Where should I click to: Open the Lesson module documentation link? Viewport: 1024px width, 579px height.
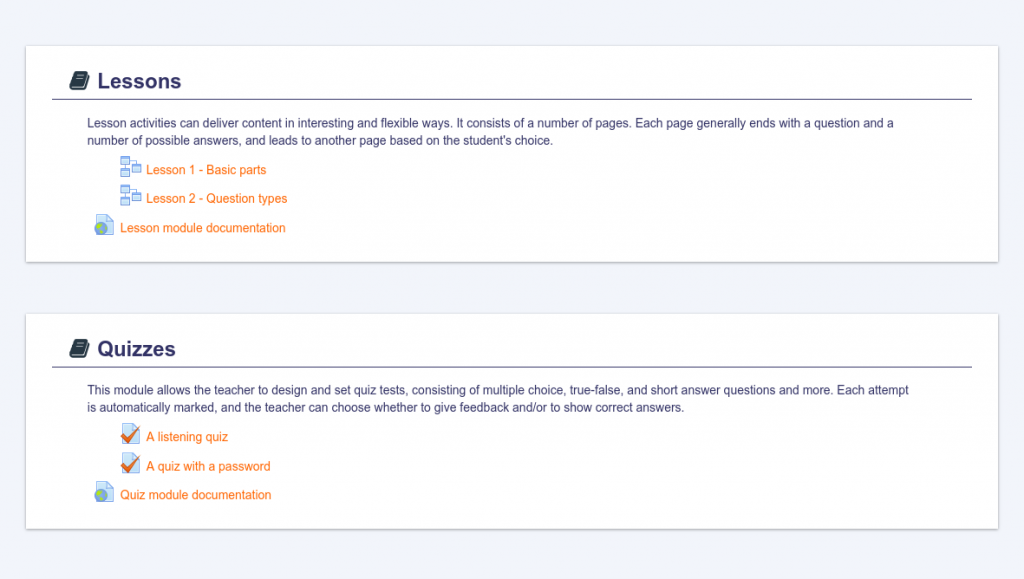coord(203,228)
